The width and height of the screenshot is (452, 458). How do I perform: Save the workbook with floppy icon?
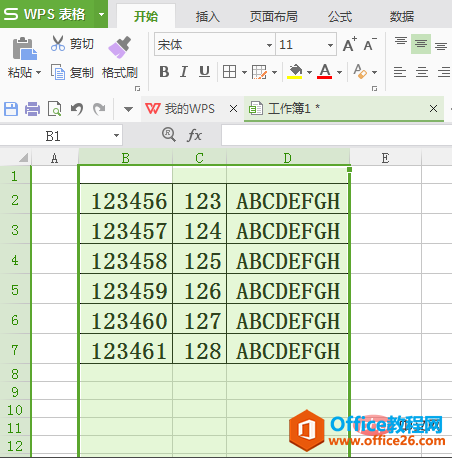tap(11, 109)
